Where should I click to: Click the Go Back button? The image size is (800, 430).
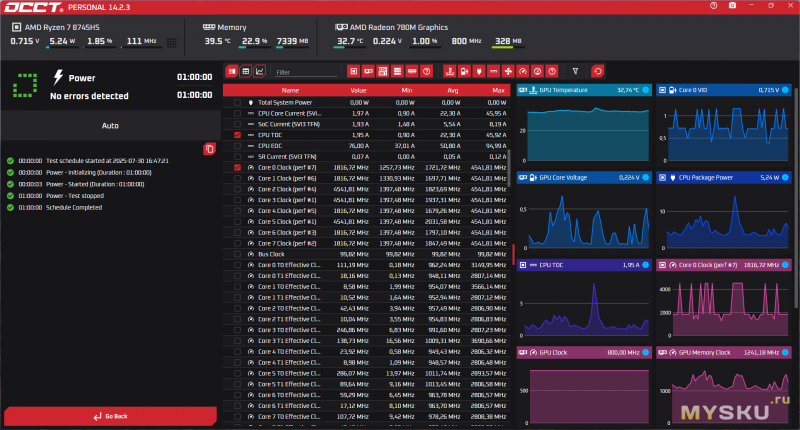(x=110, y=416)
